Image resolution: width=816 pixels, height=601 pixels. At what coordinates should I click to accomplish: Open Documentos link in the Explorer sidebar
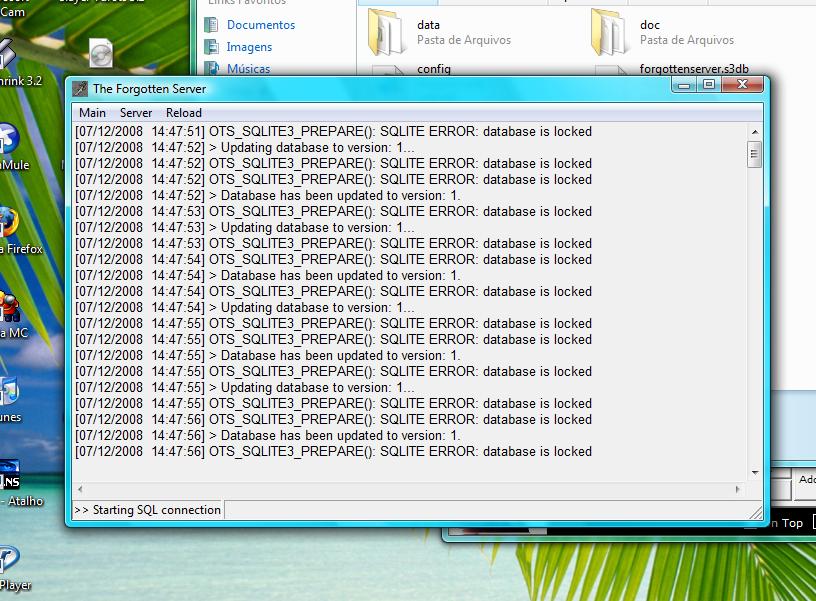pos(261,25)
